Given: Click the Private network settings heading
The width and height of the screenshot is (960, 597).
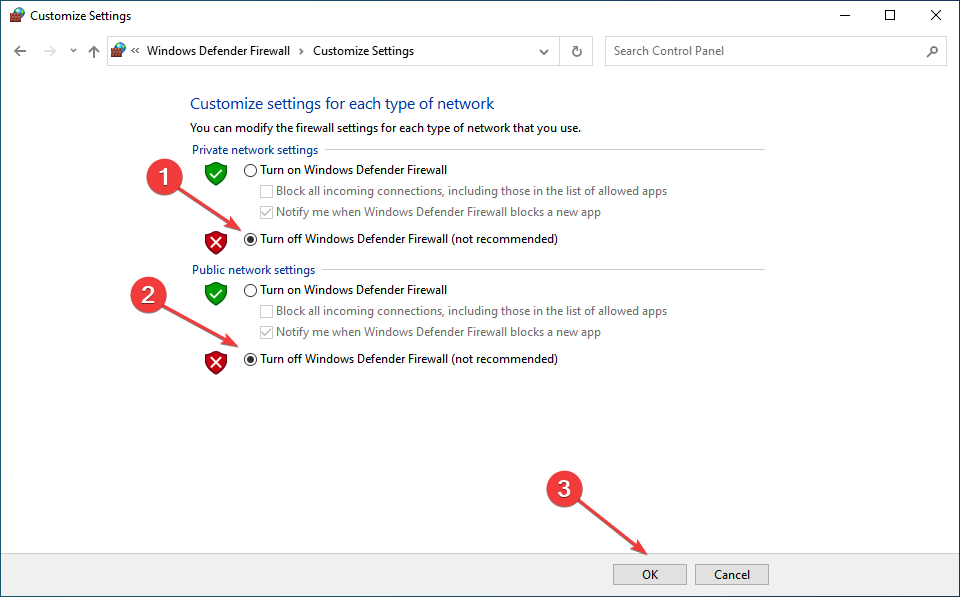Looking at the screenshot, I should [x=255, y=150].
